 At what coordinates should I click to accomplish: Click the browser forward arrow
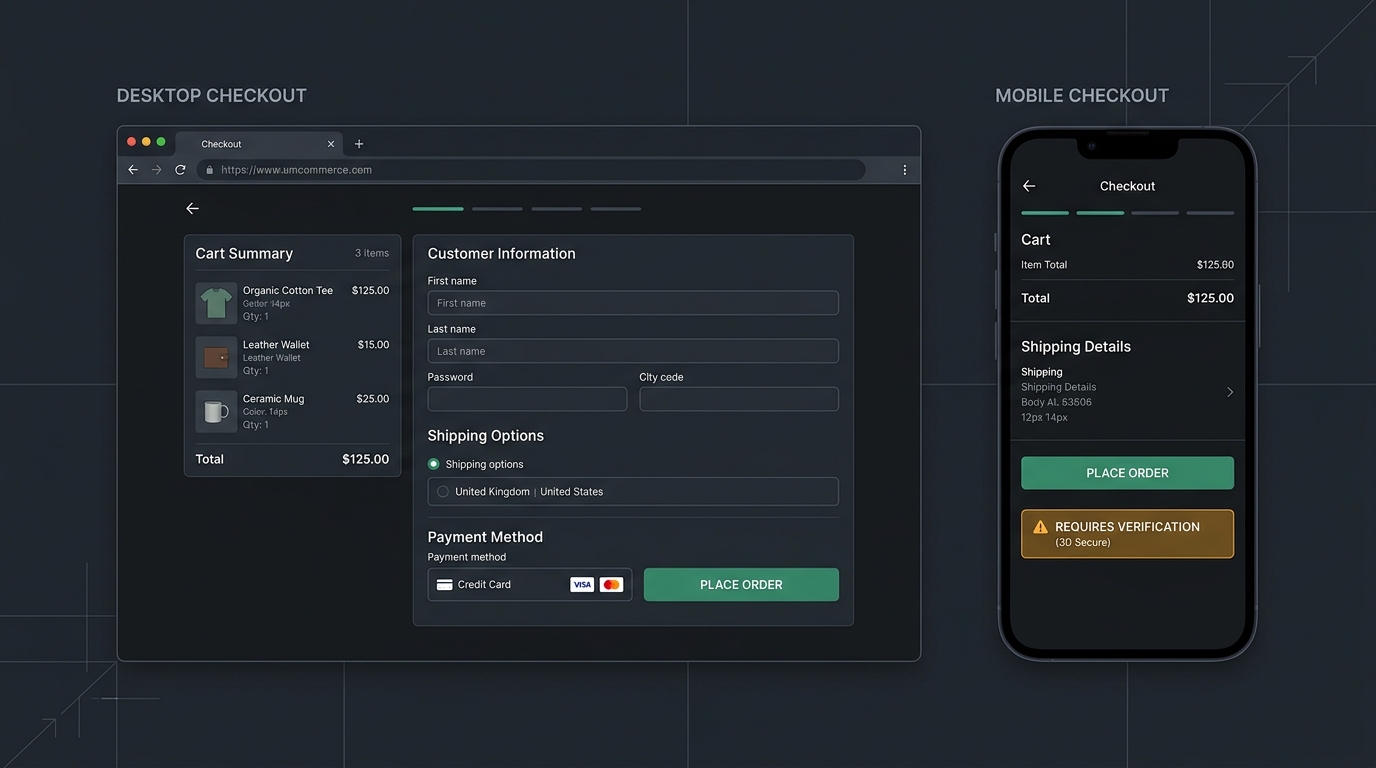click(156, 170)
